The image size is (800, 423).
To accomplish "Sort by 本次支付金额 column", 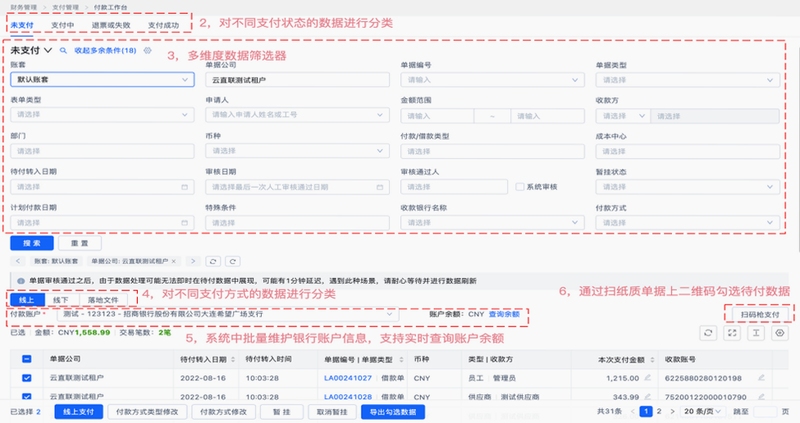I will [x=652, y=360].
